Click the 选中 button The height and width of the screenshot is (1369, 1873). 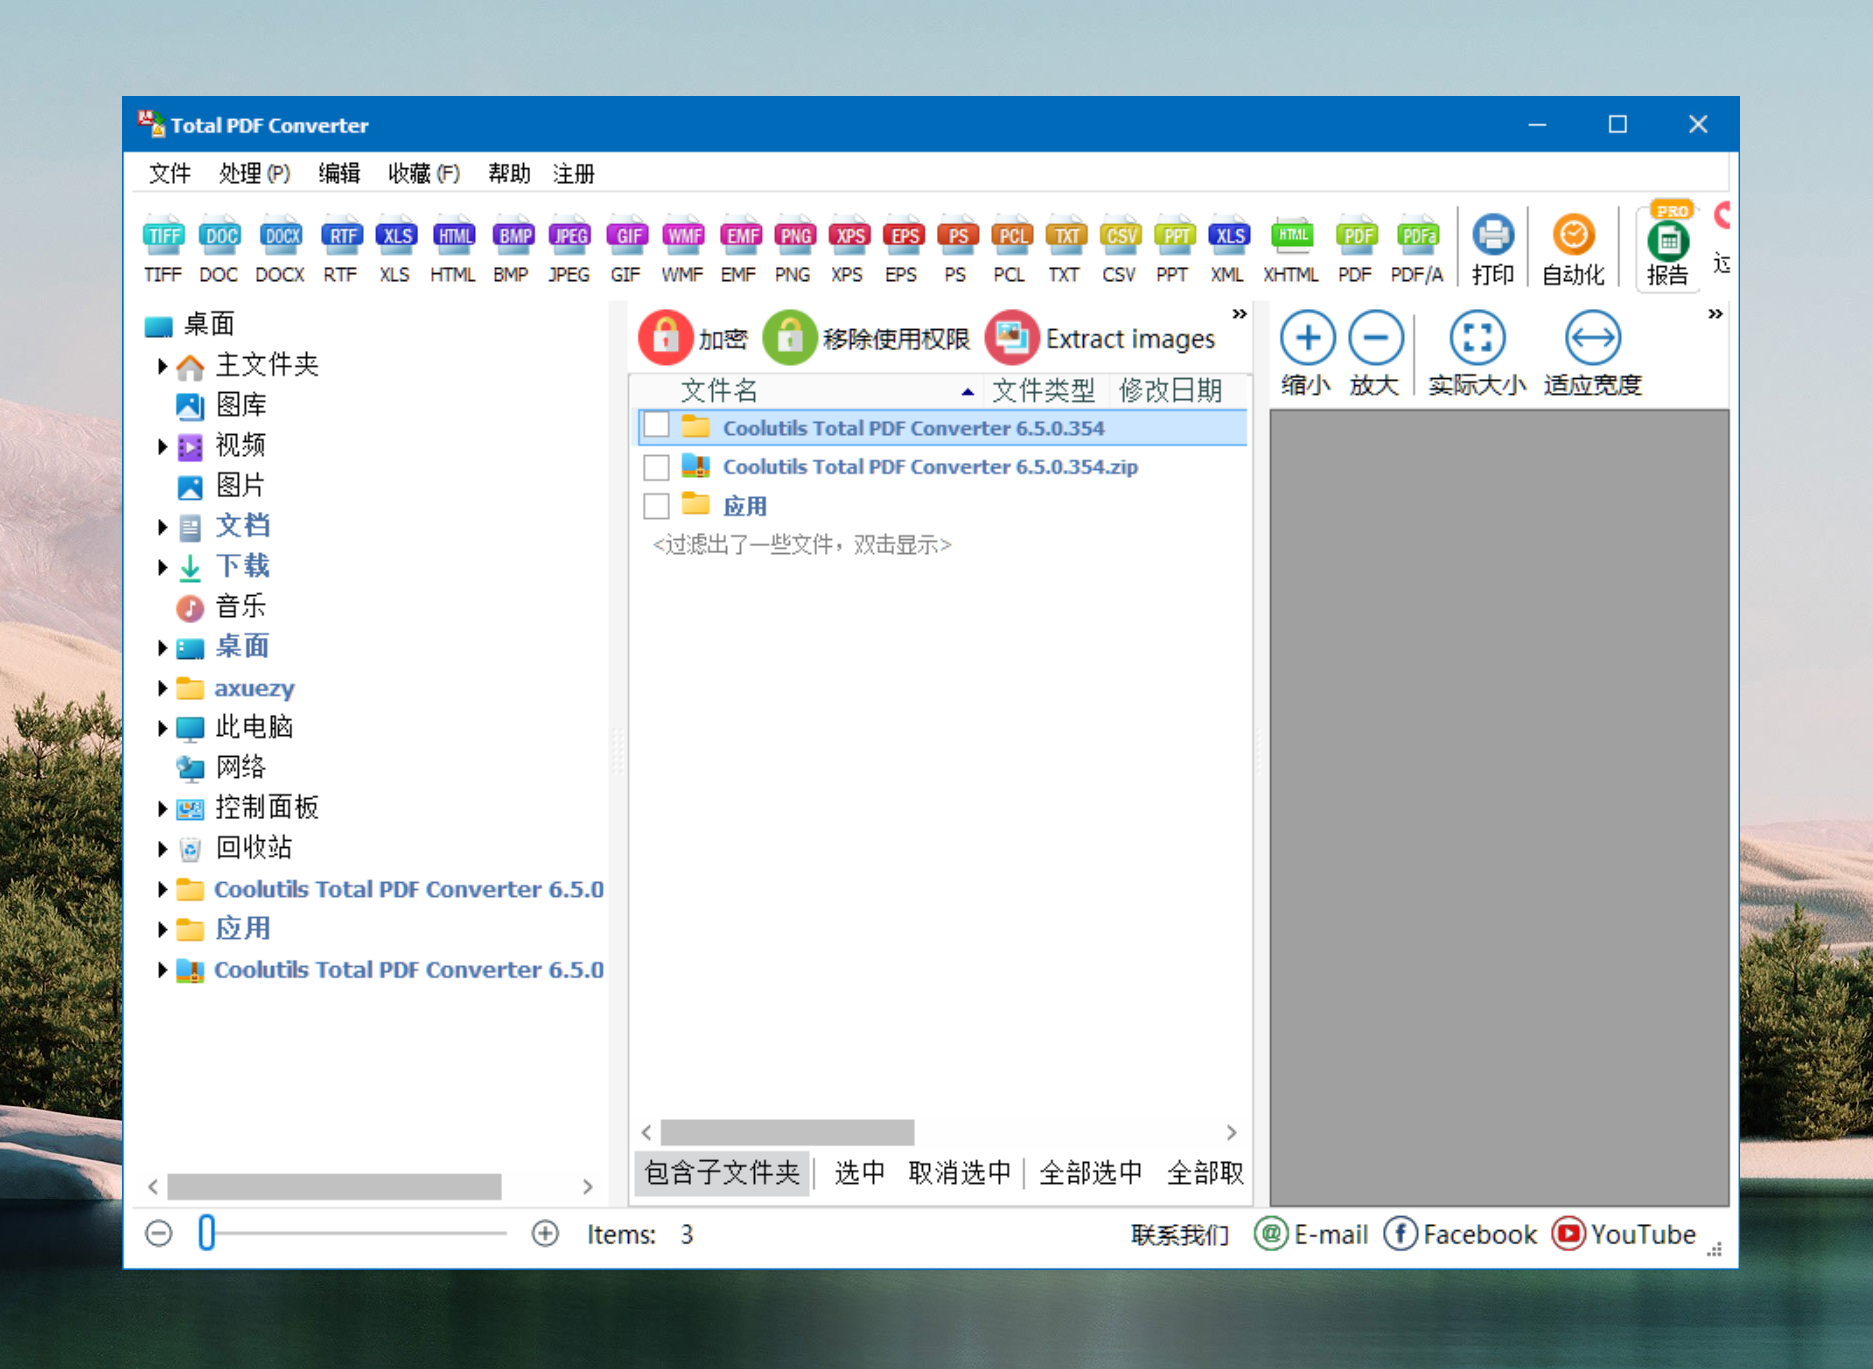[x=859, y=1172]
